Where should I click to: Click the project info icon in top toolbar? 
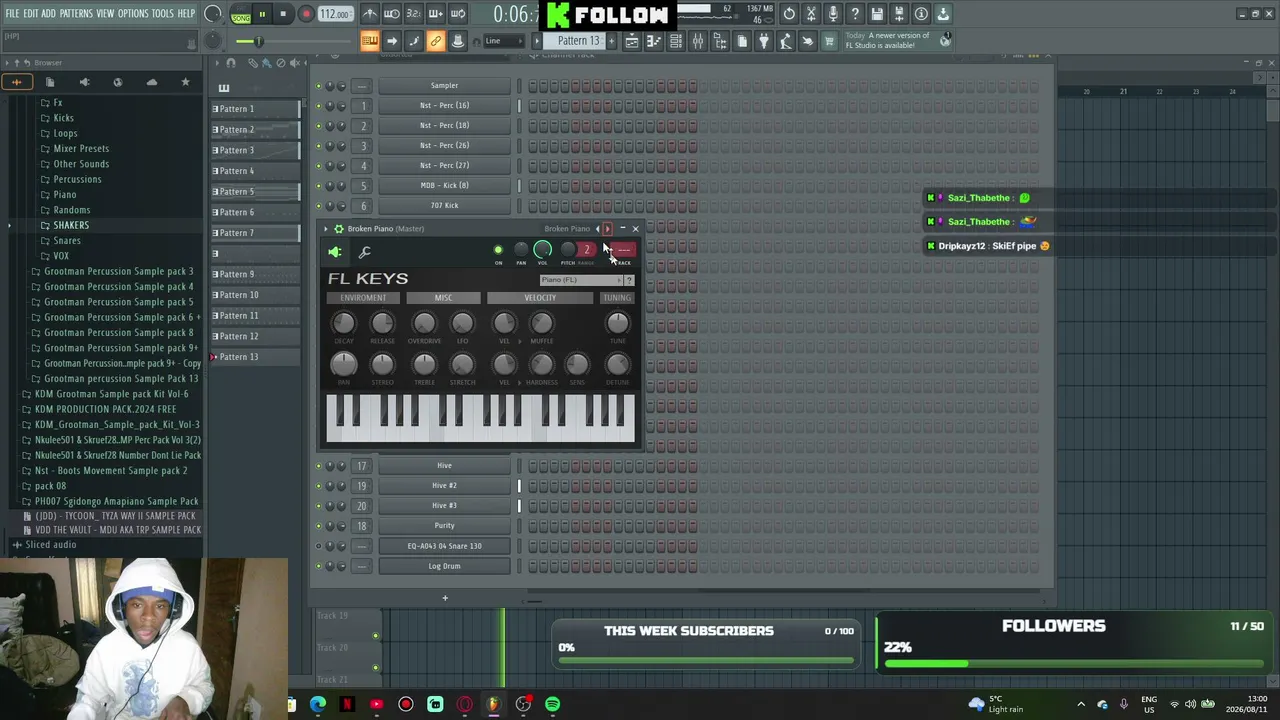point(921,14)
